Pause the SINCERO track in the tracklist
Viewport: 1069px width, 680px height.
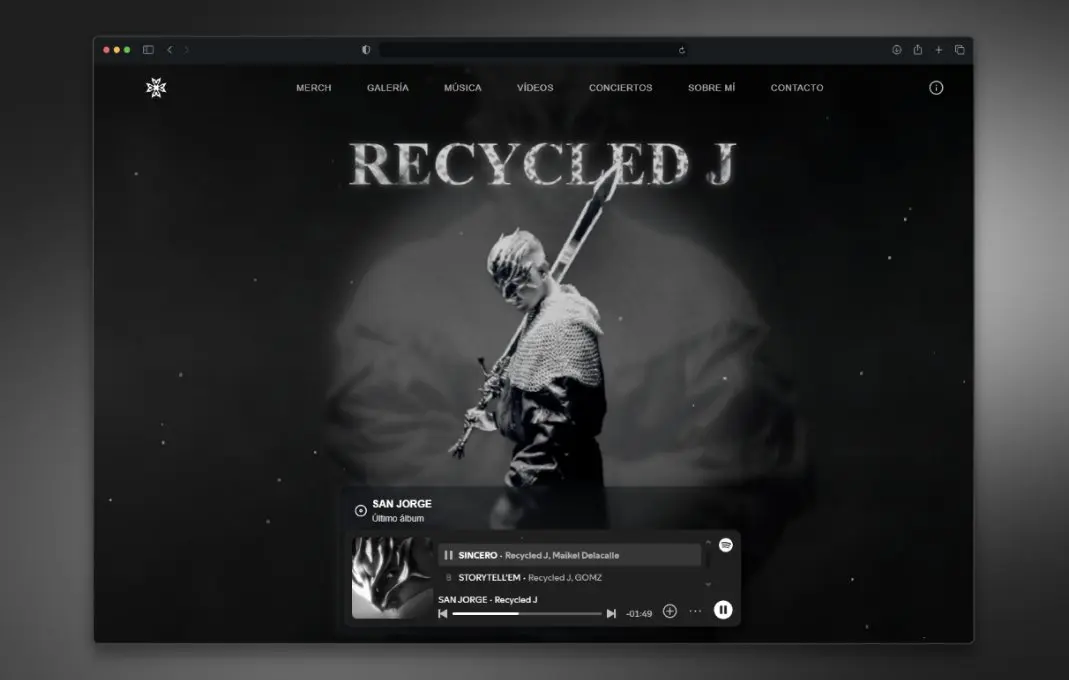pos(447,554)
